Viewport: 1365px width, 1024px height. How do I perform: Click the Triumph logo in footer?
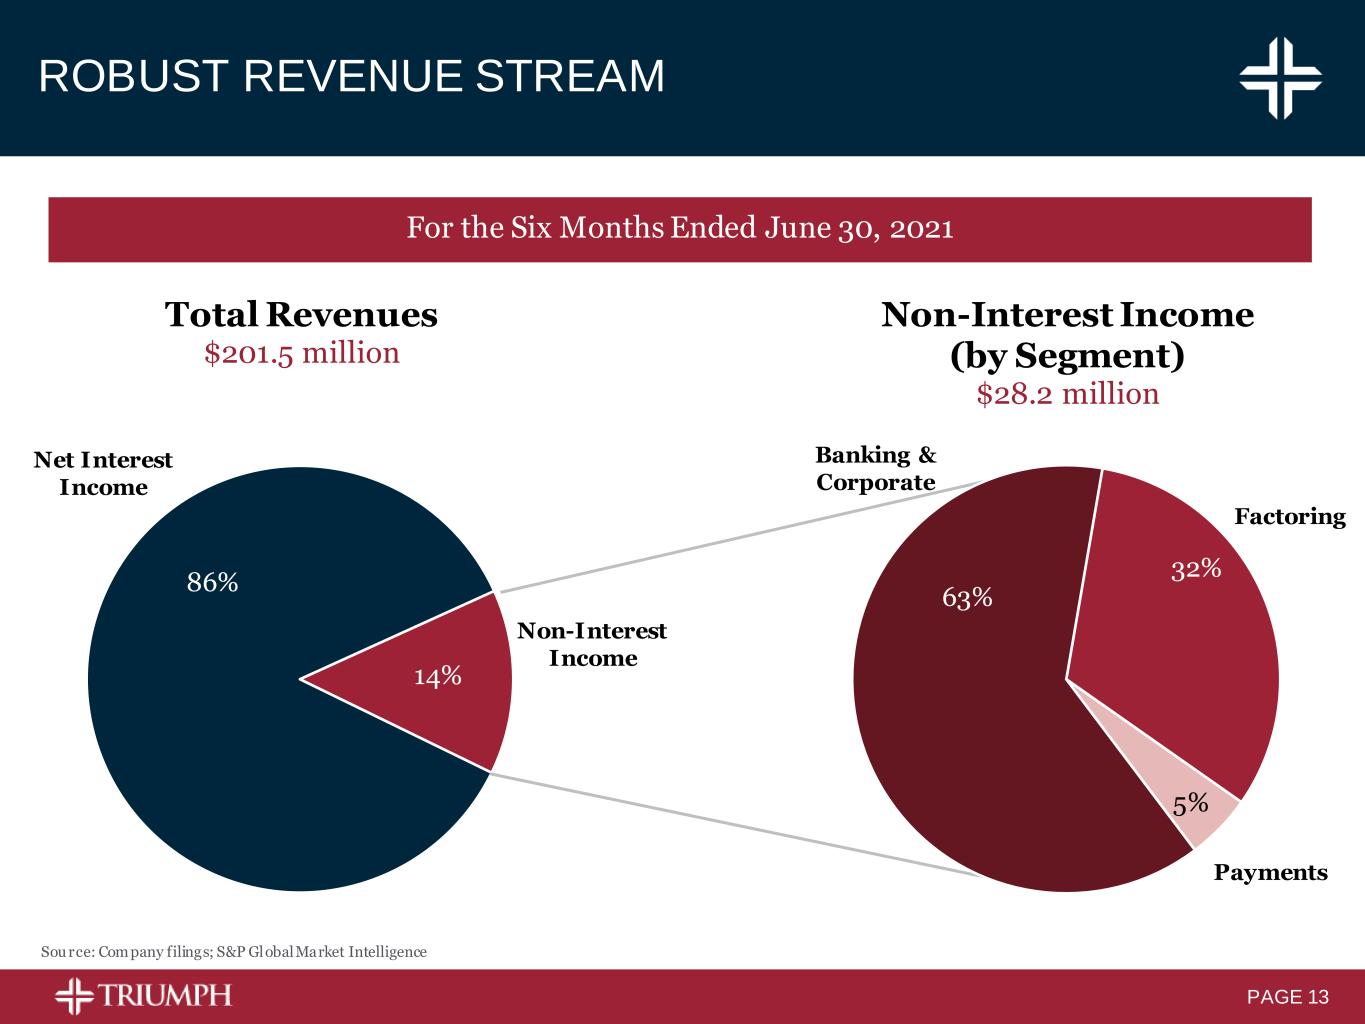(143, 996)
